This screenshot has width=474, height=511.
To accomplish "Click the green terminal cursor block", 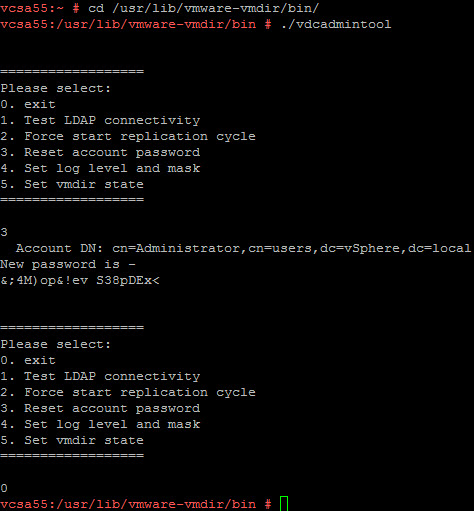I will [284, 503].
